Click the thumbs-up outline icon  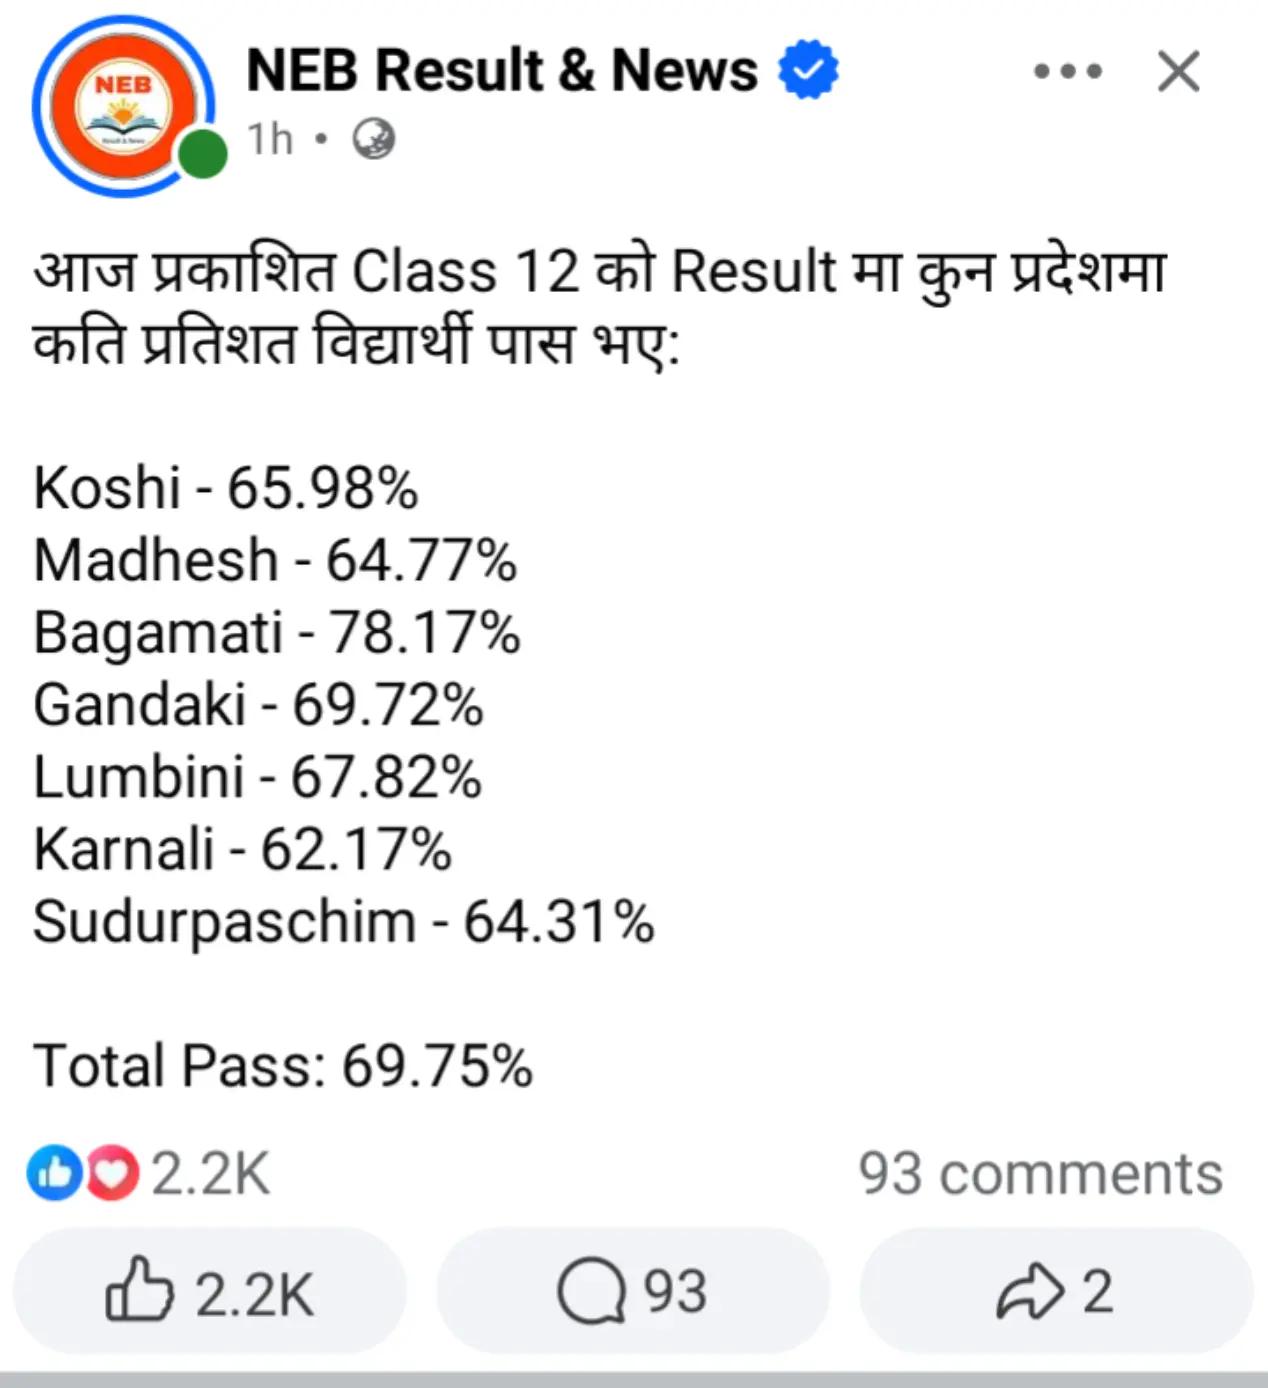click(x=139, y=1289)
